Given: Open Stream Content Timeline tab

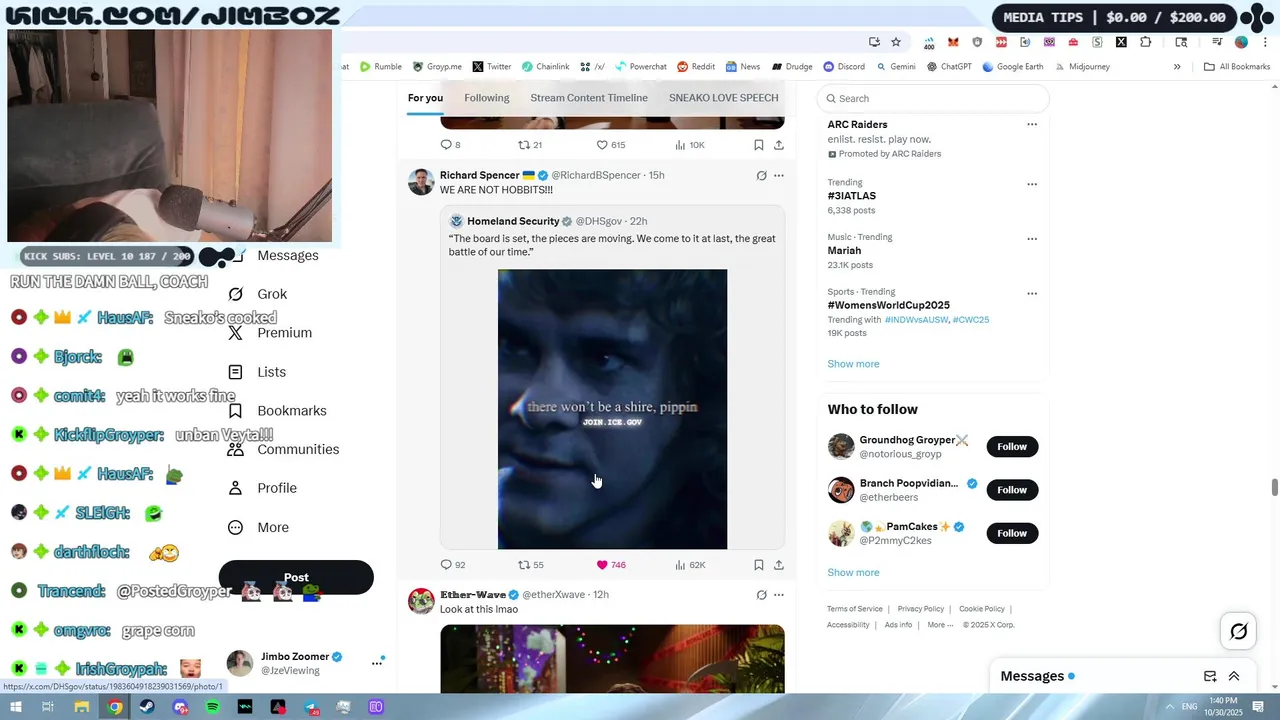Looking at the screenshot, I should pos(589,98).
